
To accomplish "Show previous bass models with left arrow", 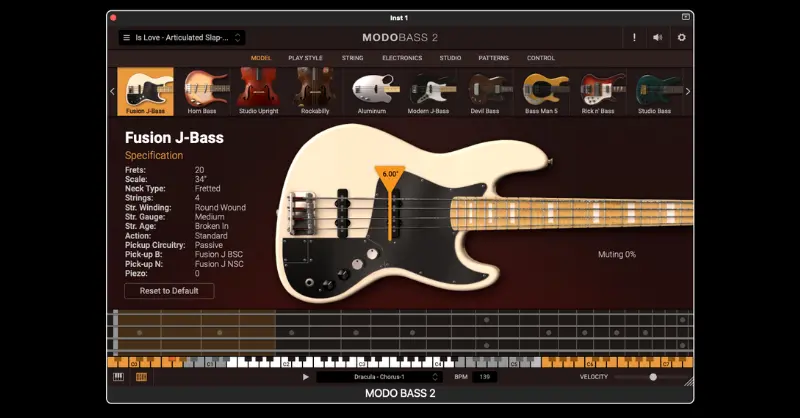I will [x=112, y=91].
